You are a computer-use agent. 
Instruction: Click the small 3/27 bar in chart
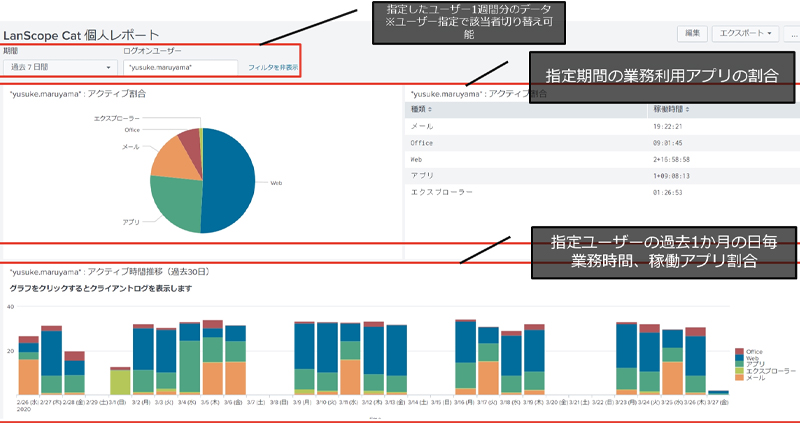pyautogui.click(x=718, y=392)
